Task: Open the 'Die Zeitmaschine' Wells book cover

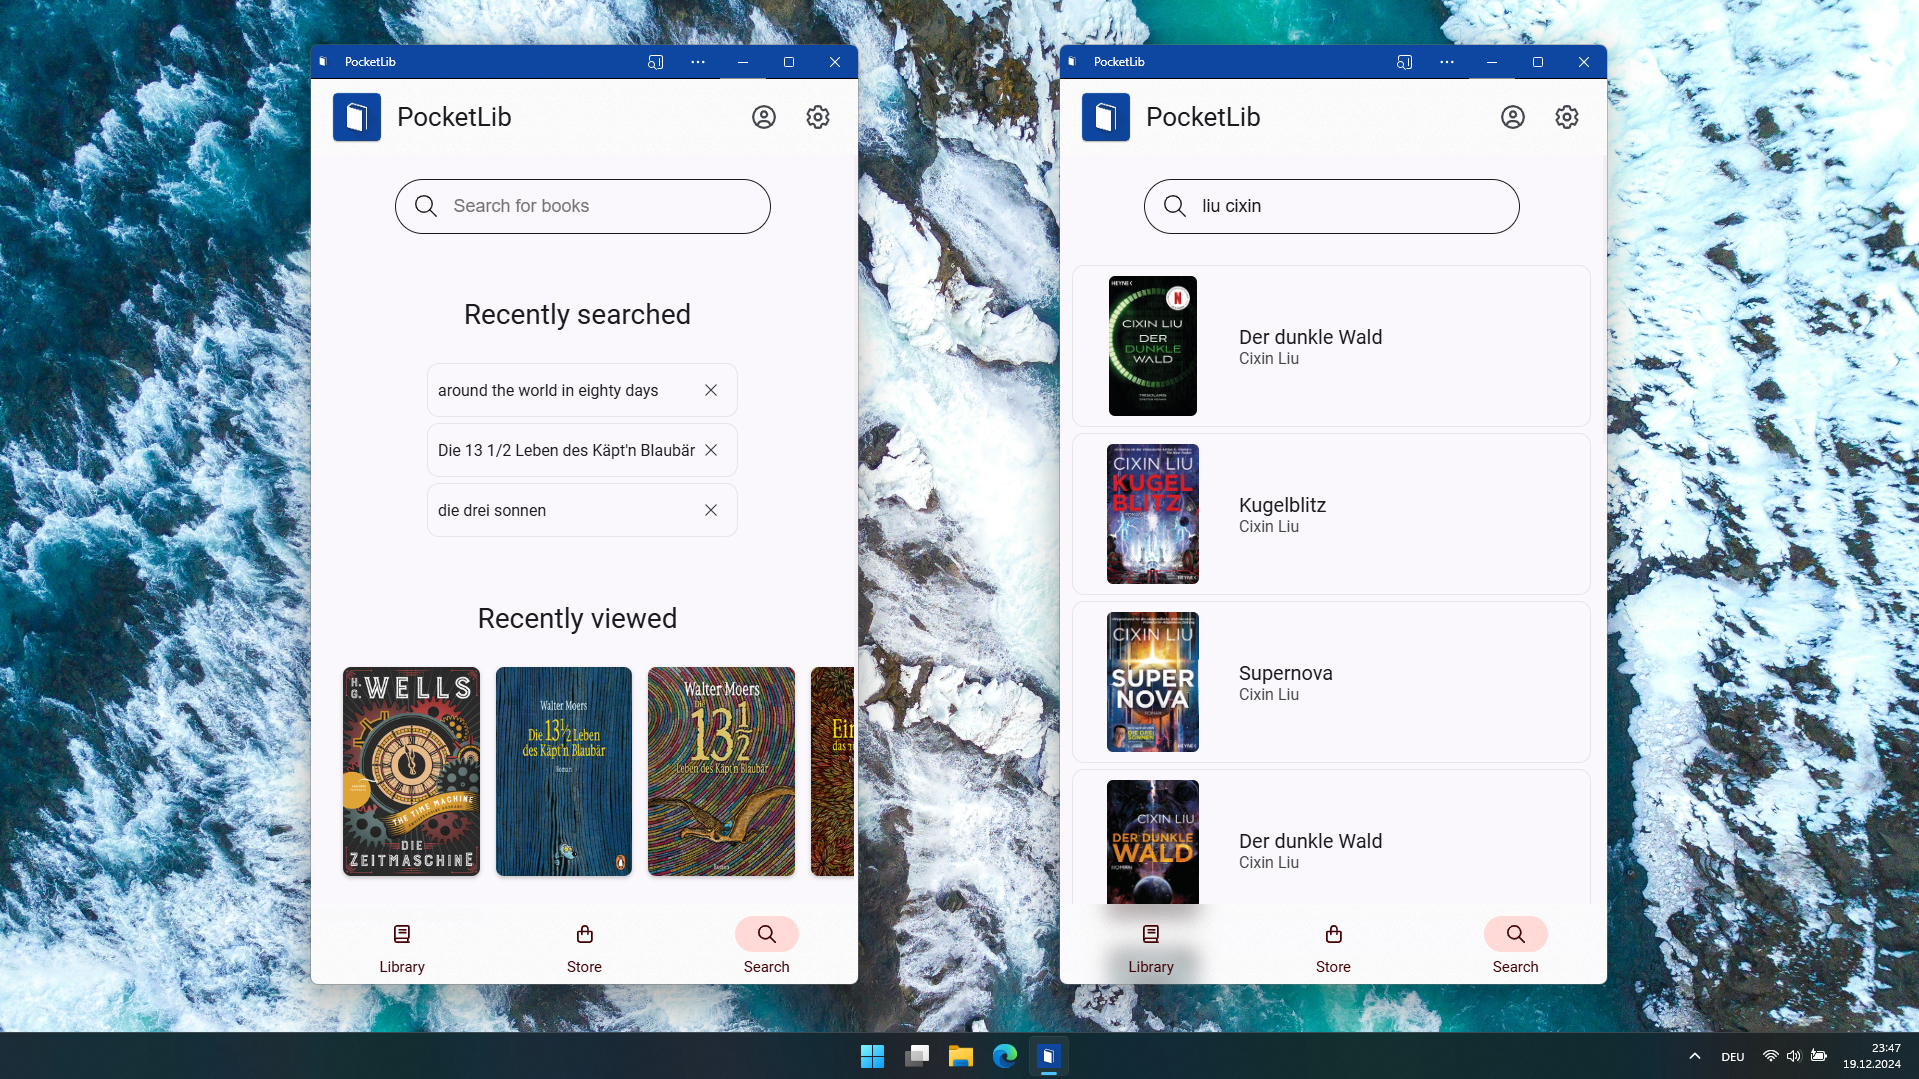Action: point(412,772)
